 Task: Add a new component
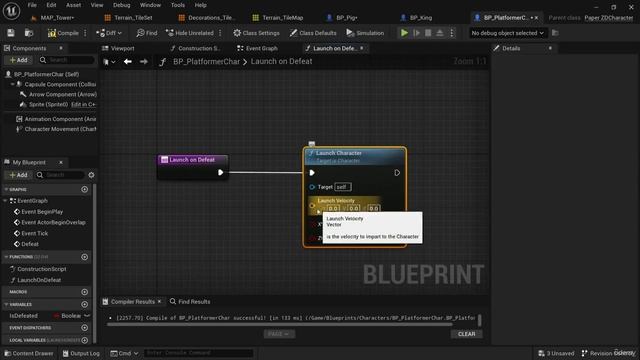(x=18, y=60)
